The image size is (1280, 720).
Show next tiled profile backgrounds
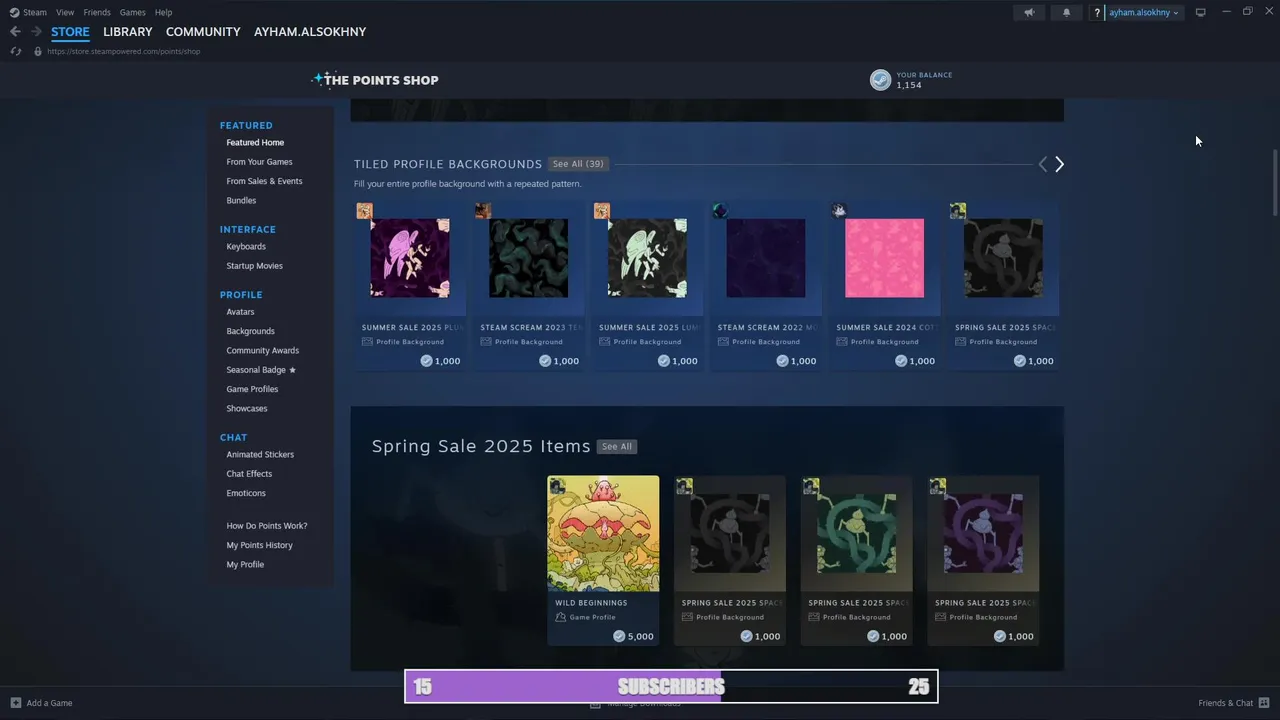(x=1059, y=164)
